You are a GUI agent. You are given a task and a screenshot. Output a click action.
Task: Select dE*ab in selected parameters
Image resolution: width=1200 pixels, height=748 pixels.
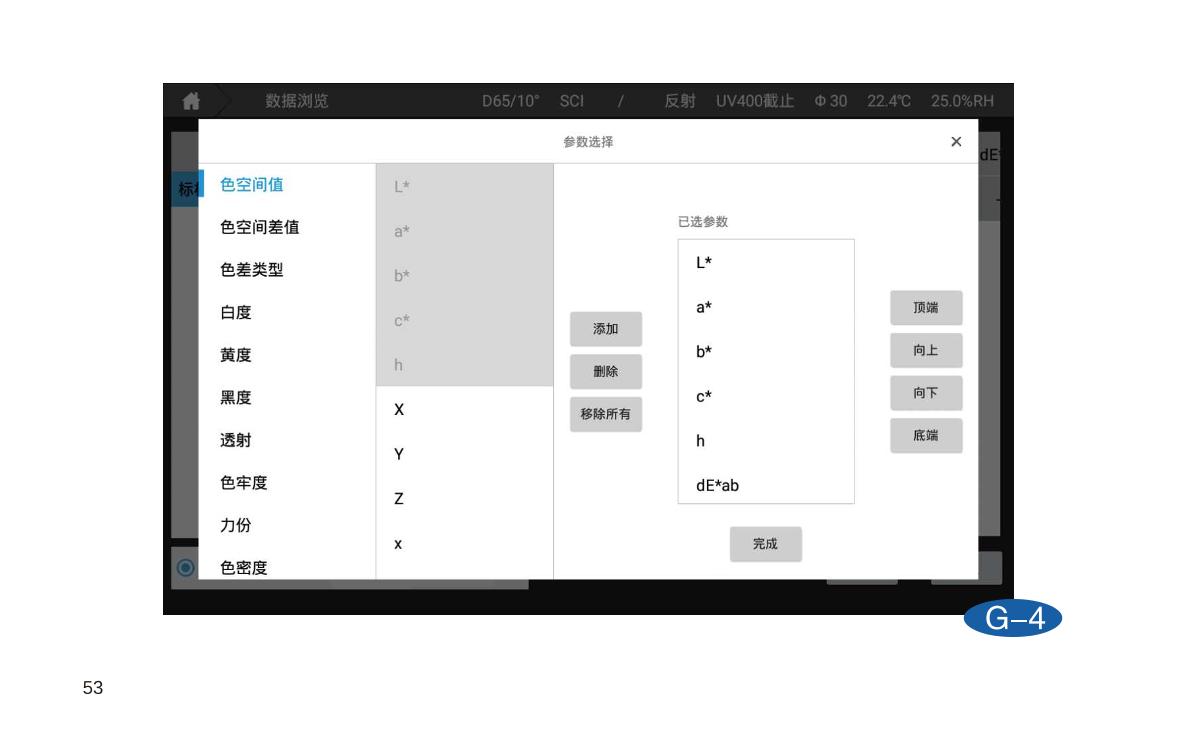(x=718, y=486)
